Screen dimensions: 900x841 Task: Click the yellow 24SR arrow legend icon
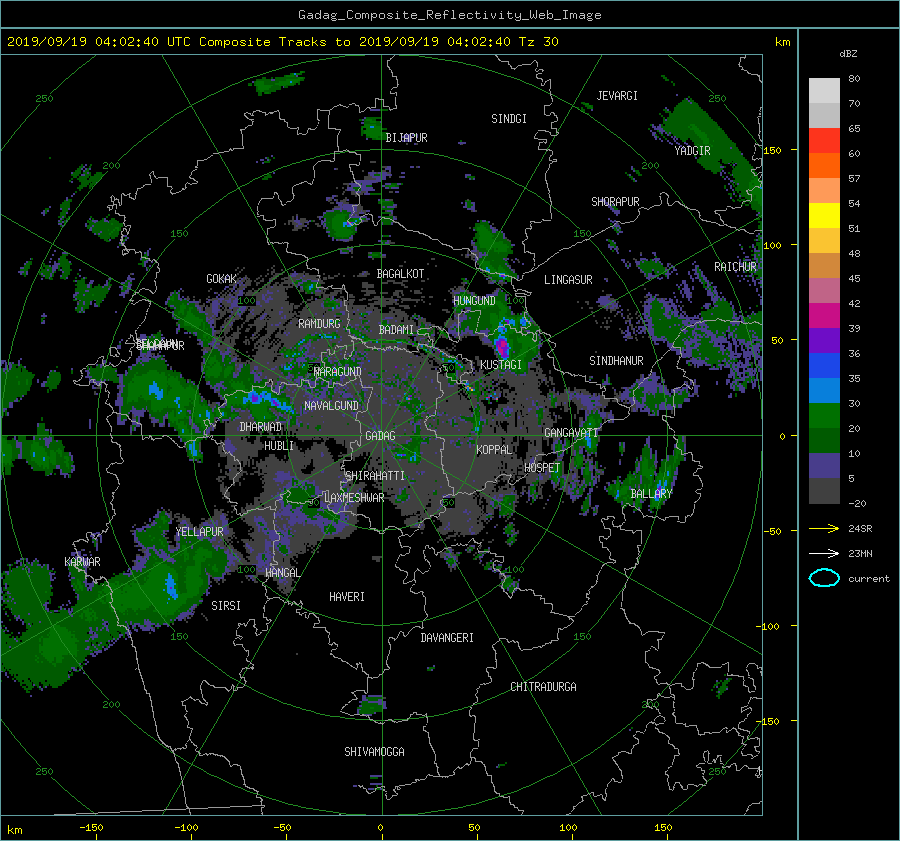point(824,528)
